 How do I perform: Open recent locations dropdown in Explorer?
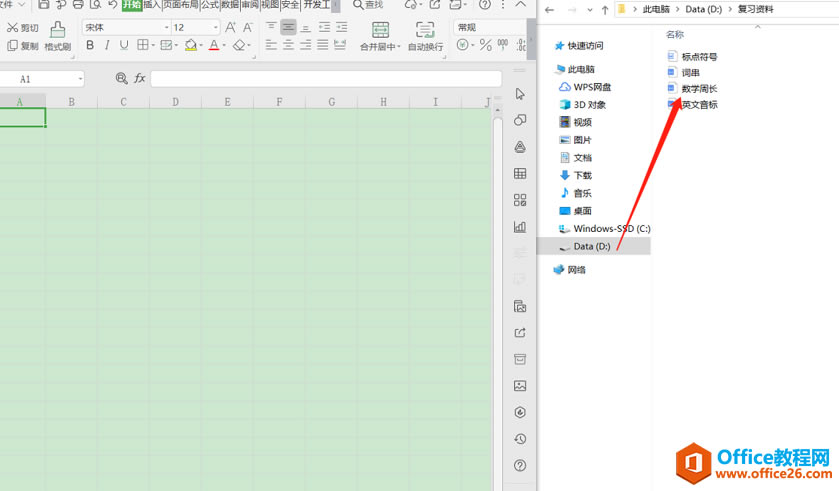click(590, 10)
